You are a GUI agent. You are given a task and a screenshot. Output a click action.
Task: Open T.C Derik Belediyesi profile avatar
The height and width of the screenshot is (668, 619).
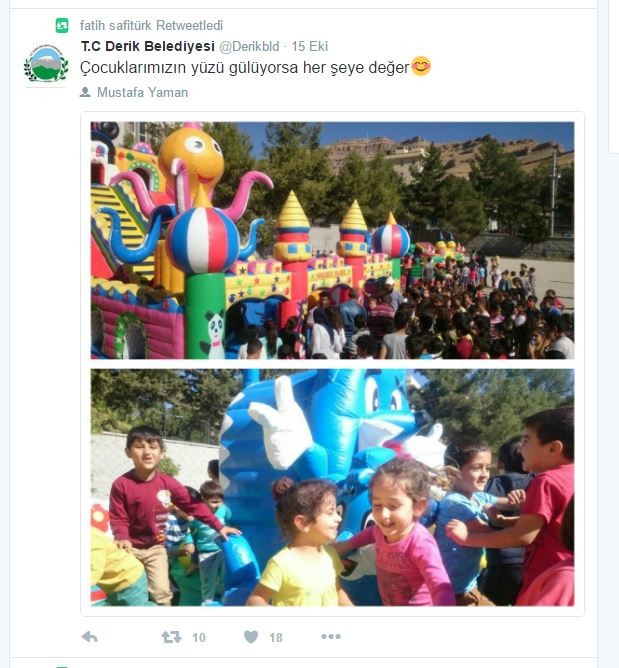point(46,63)
